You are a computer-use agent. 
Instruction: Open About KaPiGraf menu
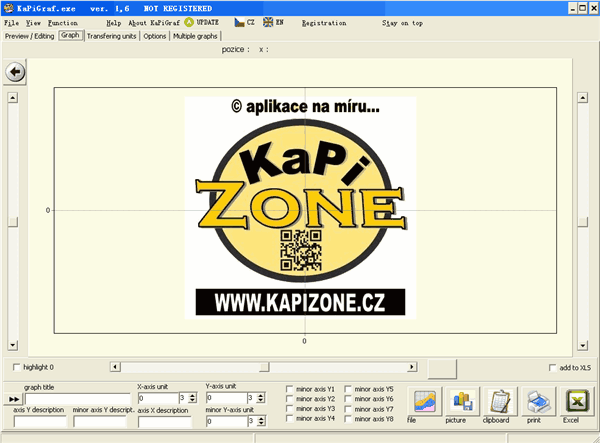point(154,23)
